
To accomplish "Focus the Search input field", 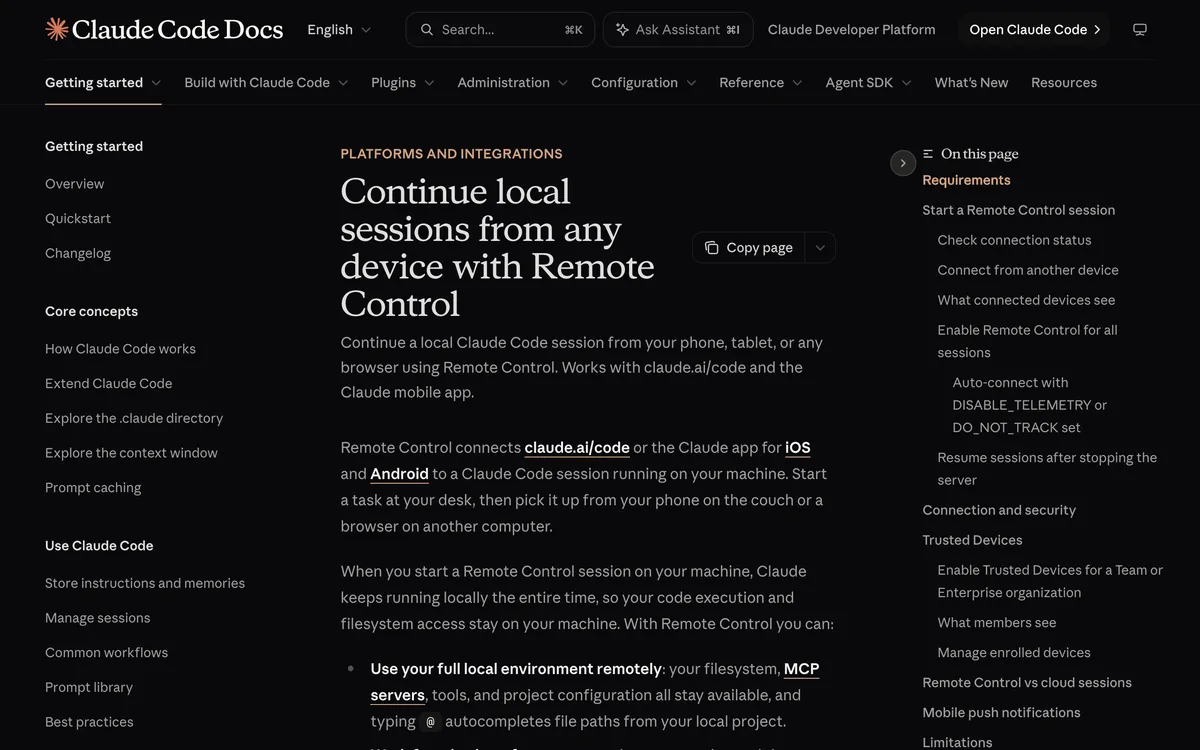I will tap(500, 30).
